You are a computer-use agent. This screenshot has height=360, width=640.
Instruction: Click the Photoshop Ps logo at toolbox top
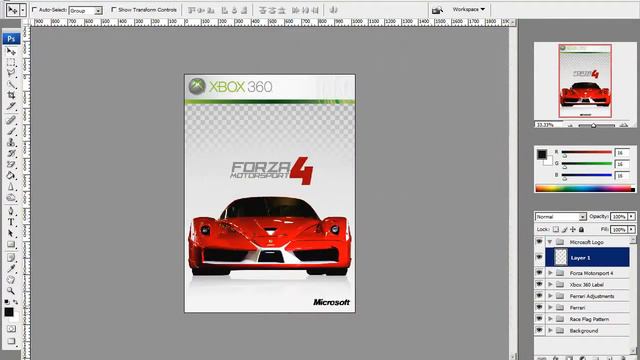point(11,39)
